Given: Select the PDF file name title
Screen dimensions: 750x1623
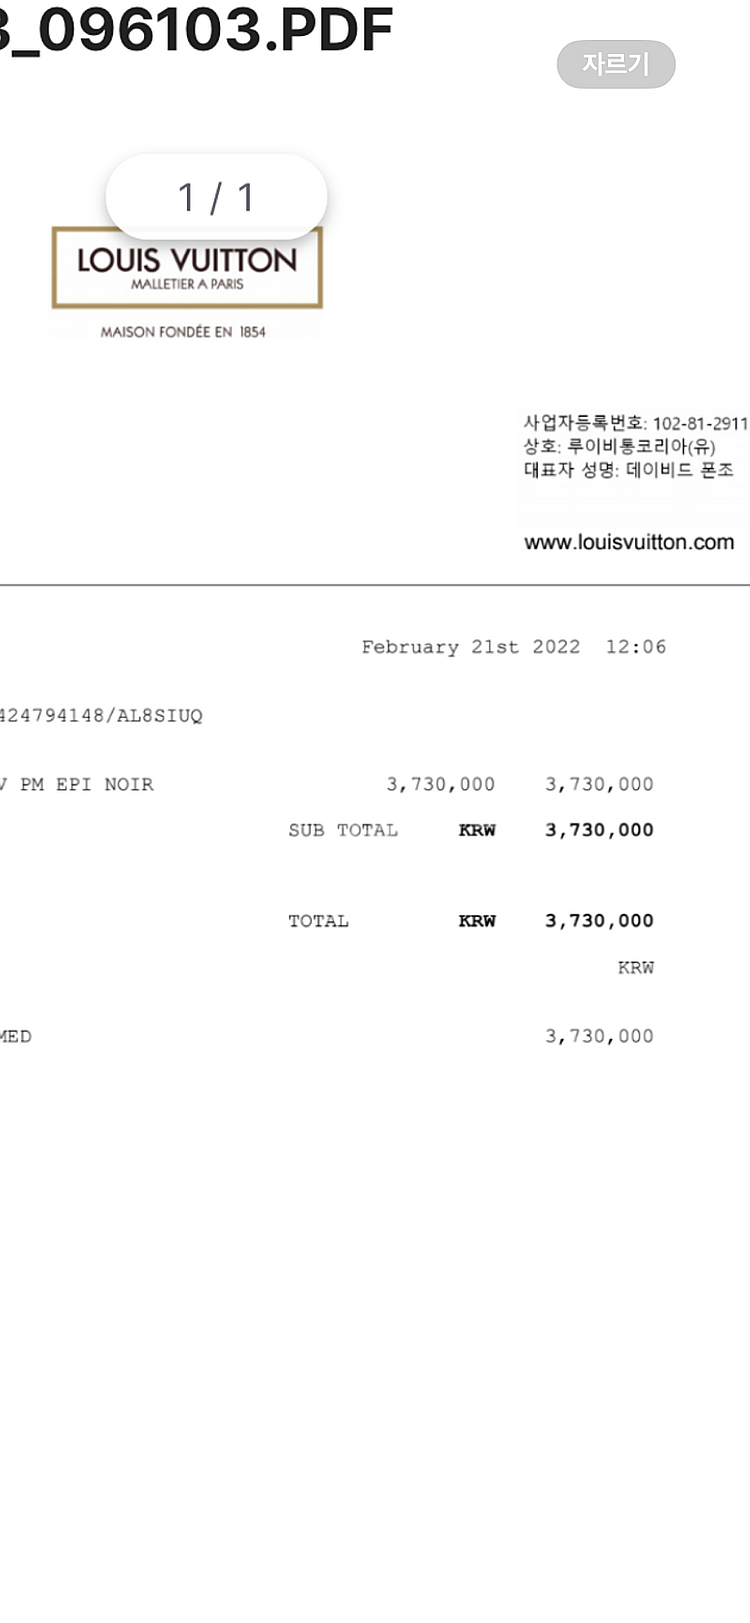Looking at the screenshot, I should [196, 29].
